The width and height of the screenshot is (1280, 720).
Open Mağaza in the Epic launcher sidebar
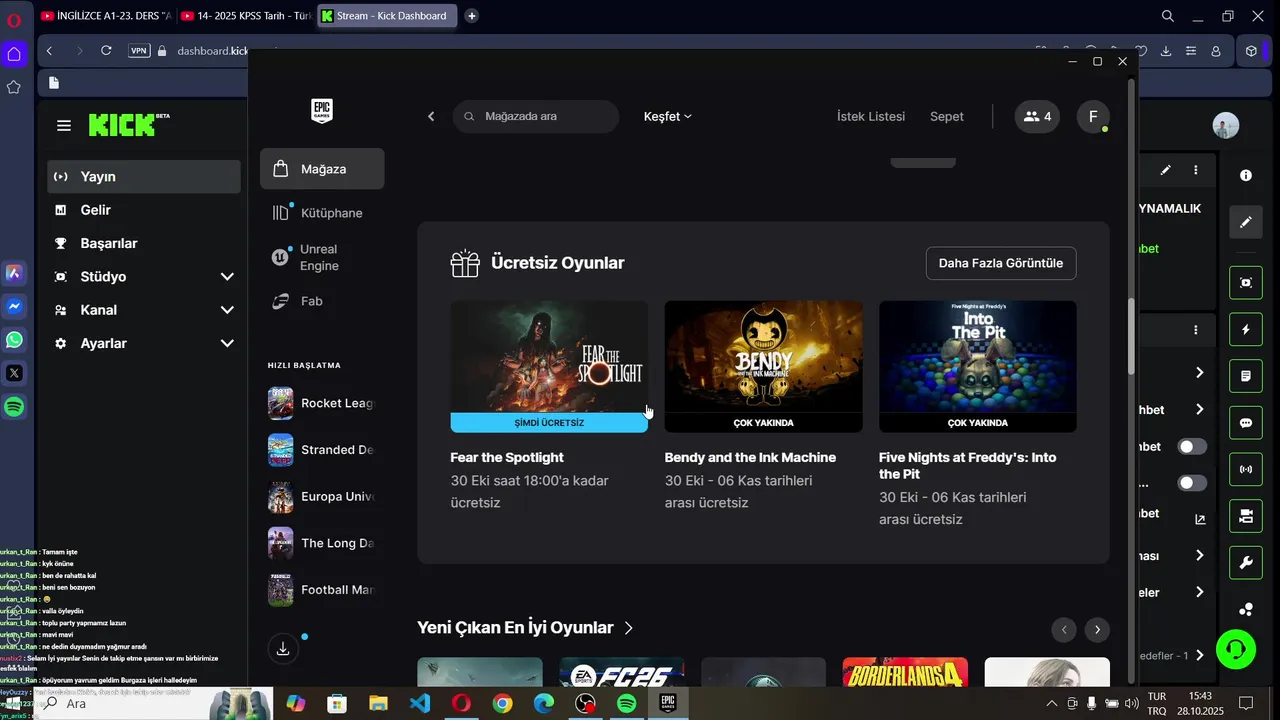[322, 169]
